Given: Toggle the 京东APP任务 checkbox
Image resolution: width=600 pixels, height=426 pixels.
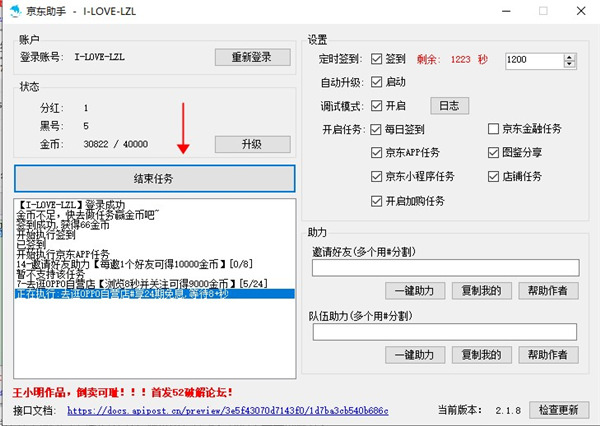Looking at the screenshot, I should [377, 152].
